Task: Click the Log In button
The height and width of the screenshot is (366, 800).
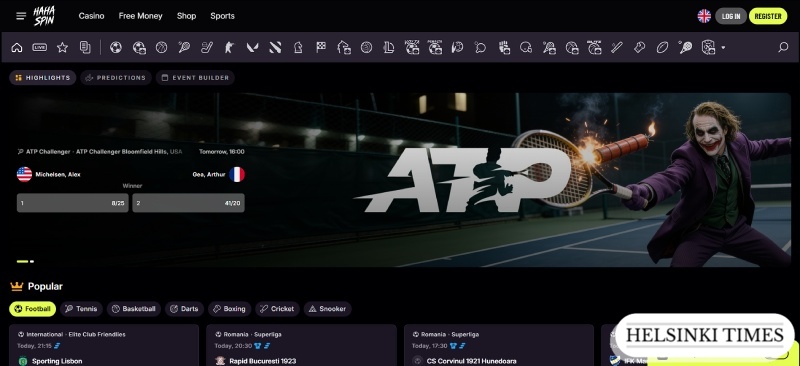Action: point(731,16)
